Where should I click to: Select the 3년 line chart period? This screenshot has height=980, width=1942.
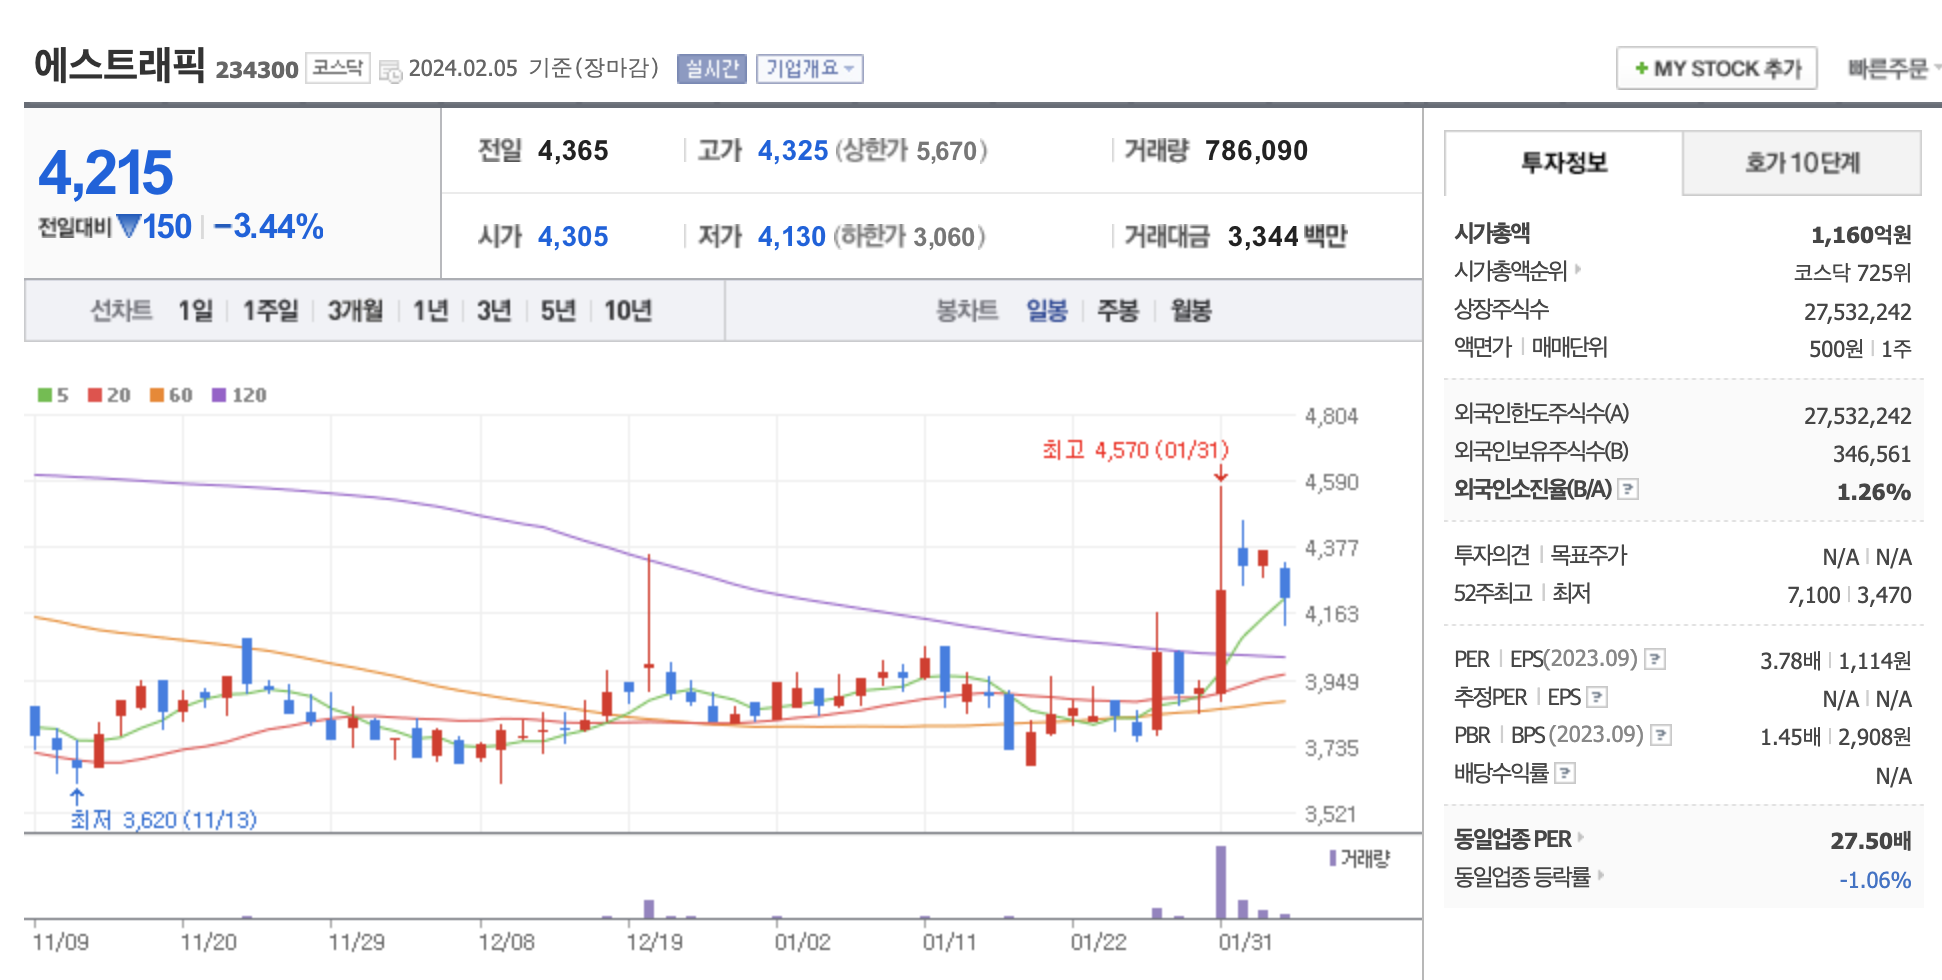(x=494, y=311)
